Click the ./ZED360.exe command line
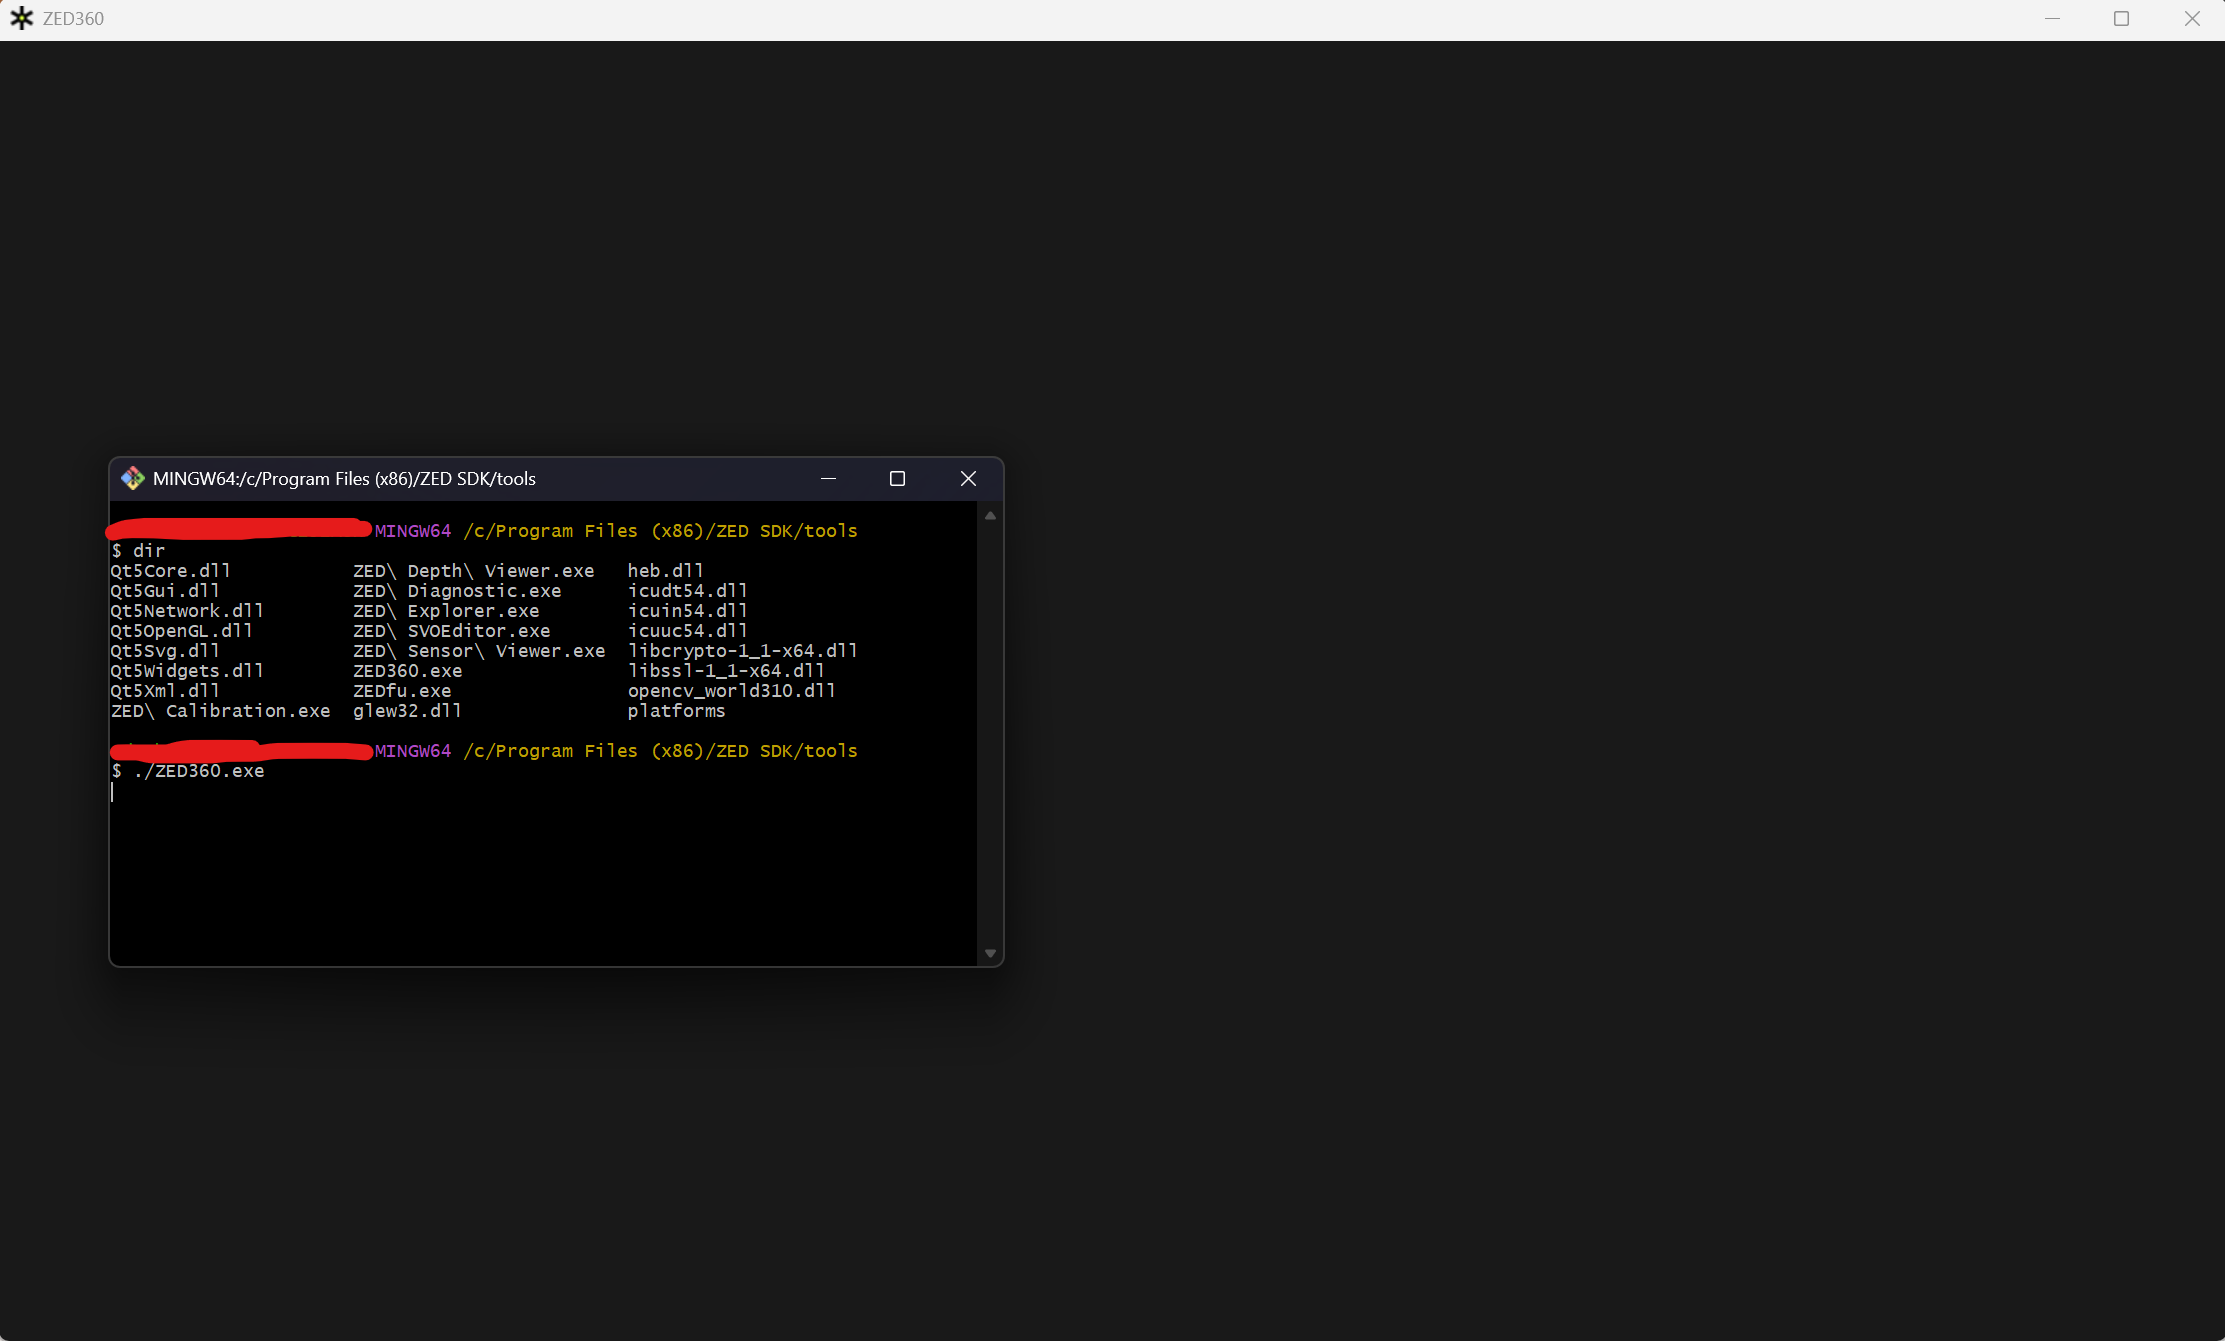This screenshot has height=1341, width=2225. tap(198, 771)
